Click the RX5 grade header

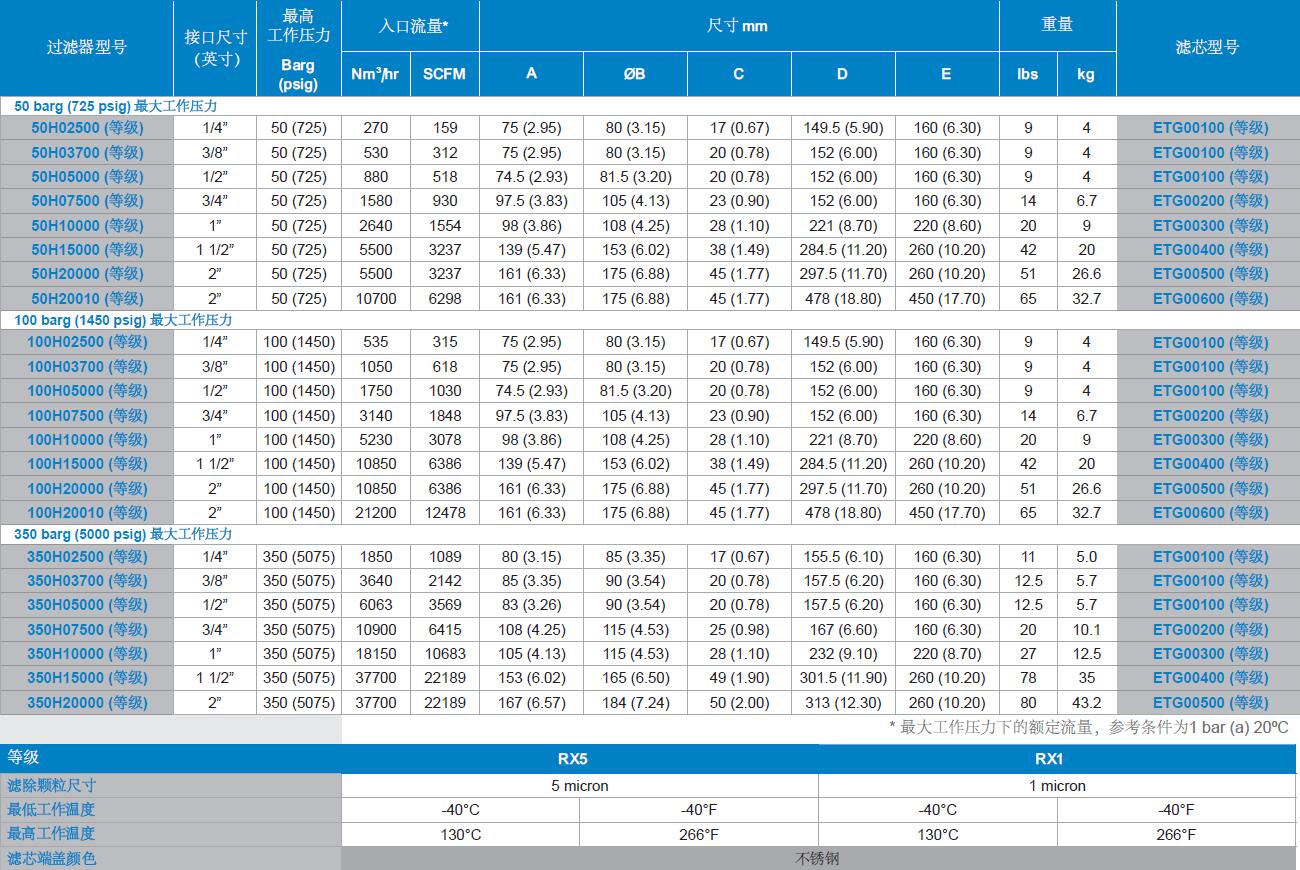(x=580, y=759)
